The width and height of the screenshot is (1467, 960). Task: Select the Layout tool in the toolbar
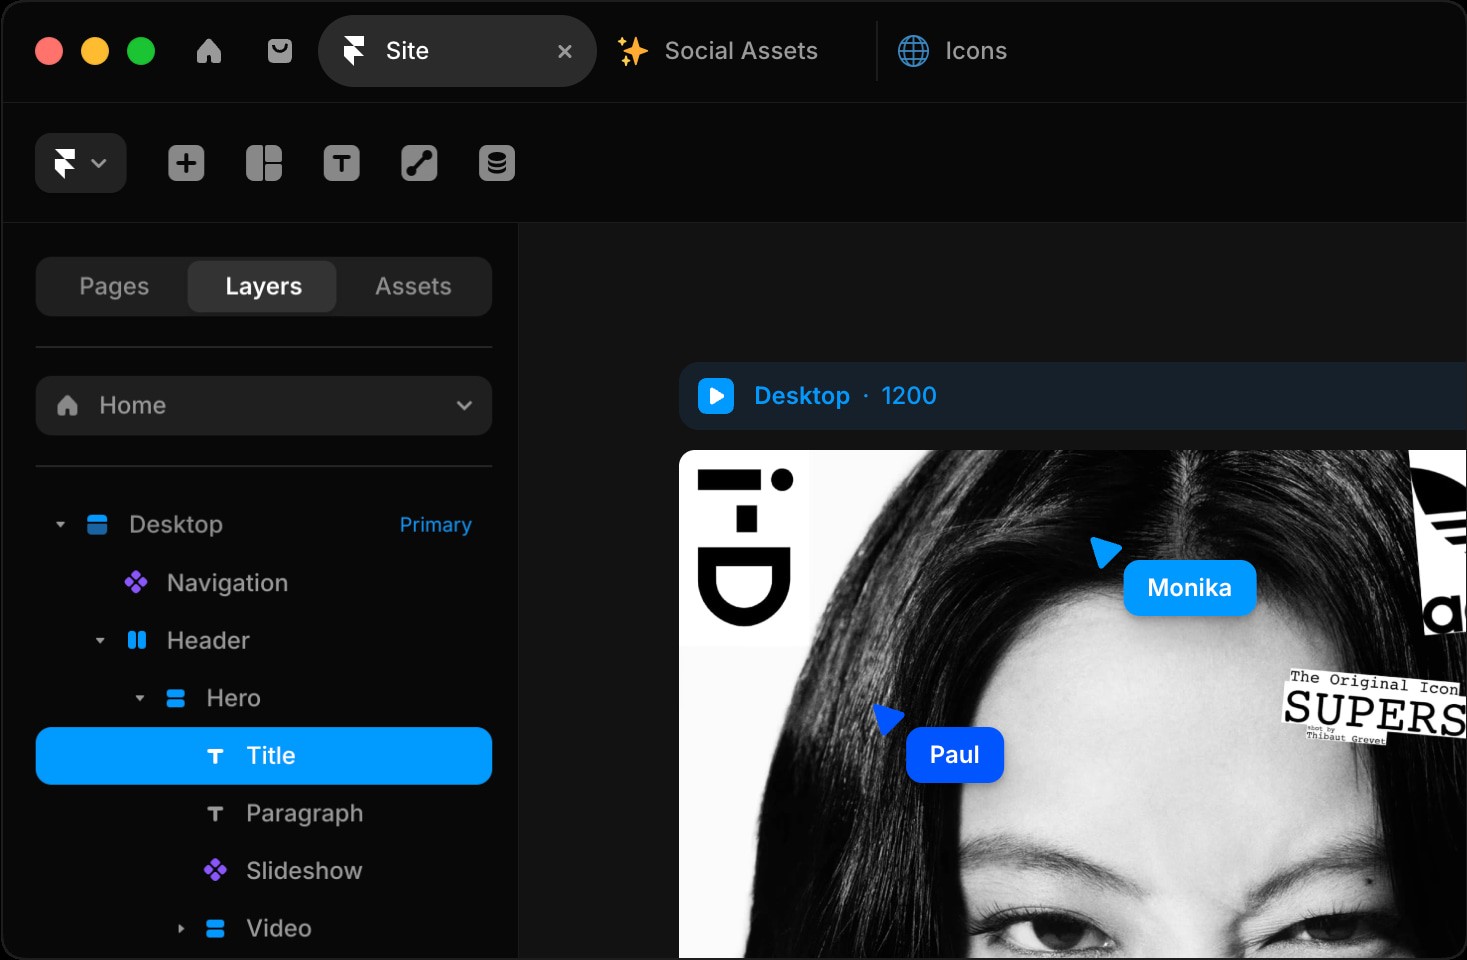[x=263, y=162]
